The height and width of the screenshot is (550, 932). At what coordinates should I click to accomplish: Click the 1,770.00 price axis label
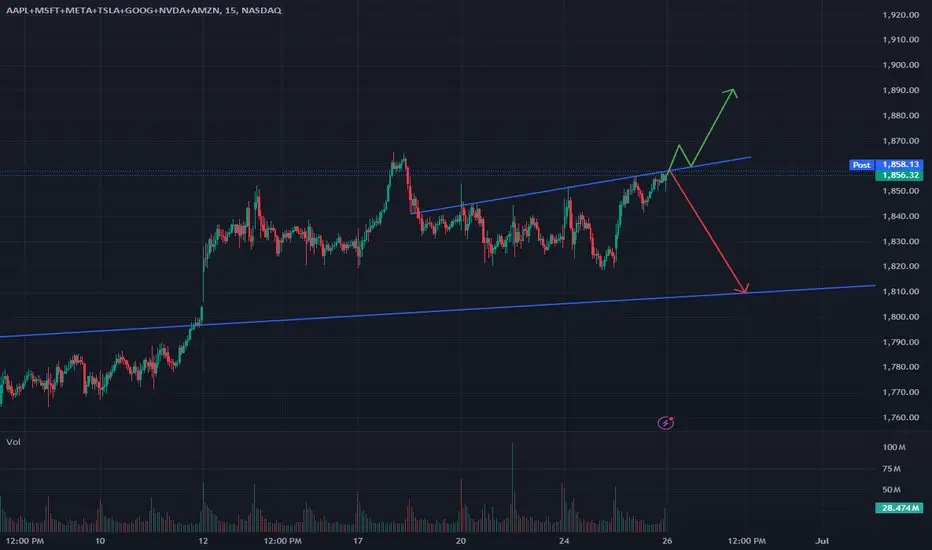(x=901, y=392)
